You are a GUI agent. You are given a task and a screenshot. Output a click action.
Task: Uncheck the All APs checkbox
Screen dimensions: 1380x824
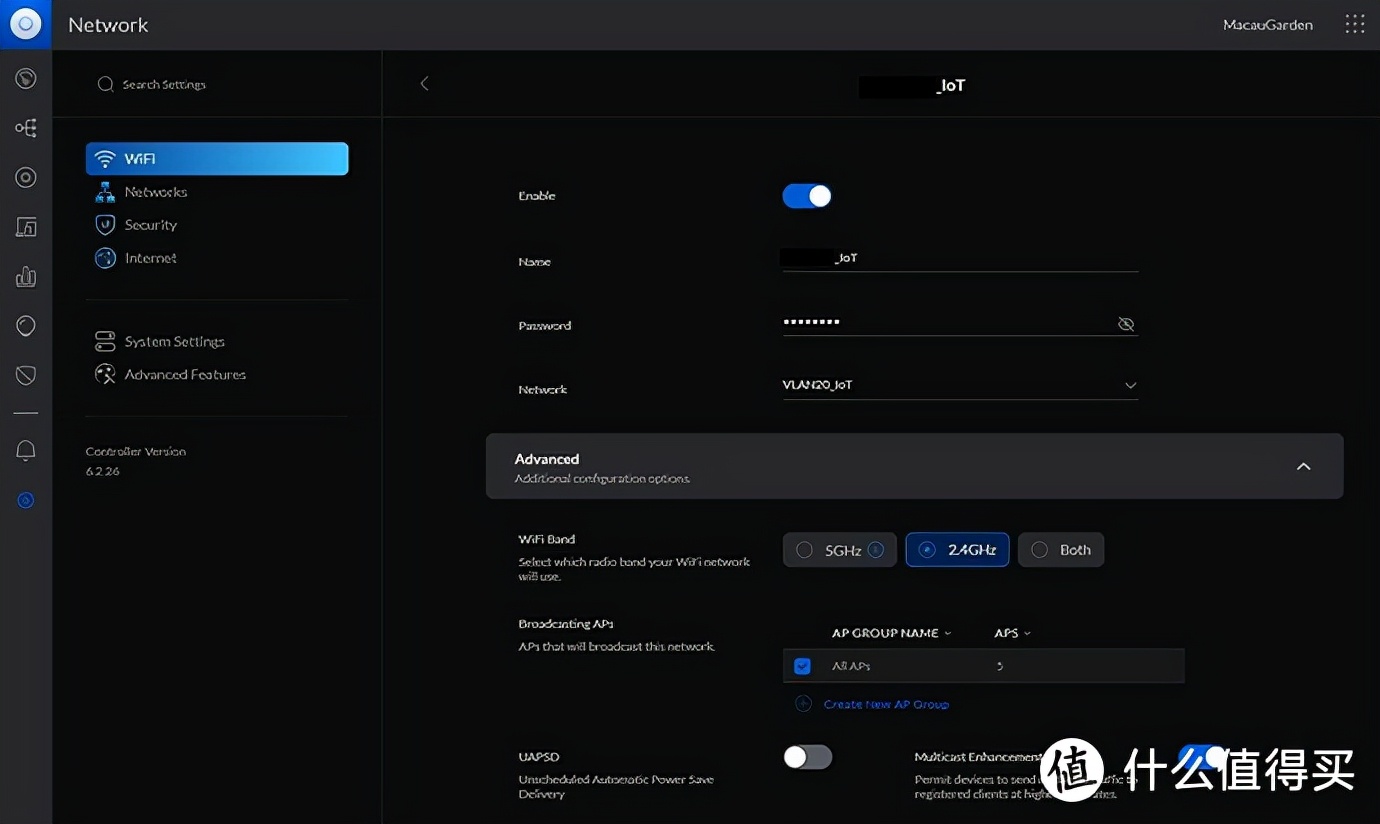click(802, 666)
